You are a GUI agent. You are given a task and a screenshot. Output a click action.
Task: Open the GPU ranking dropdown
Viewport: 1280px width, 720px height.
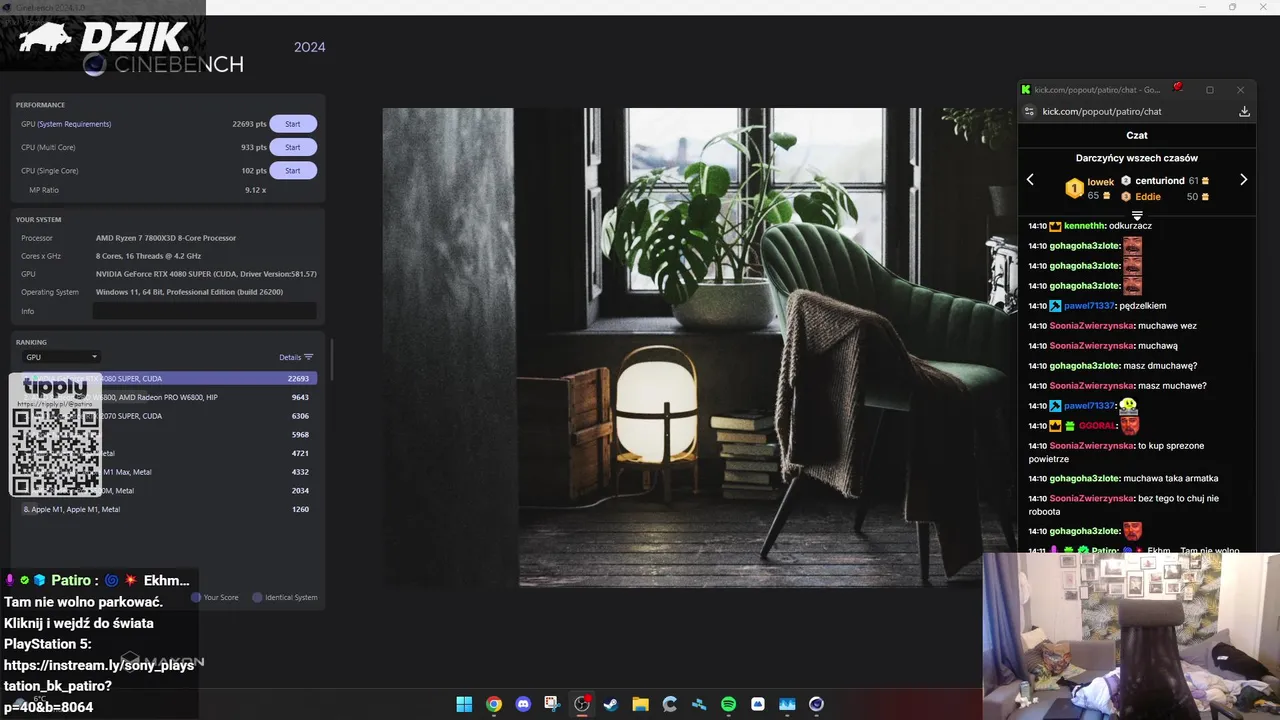coord(61,357)
